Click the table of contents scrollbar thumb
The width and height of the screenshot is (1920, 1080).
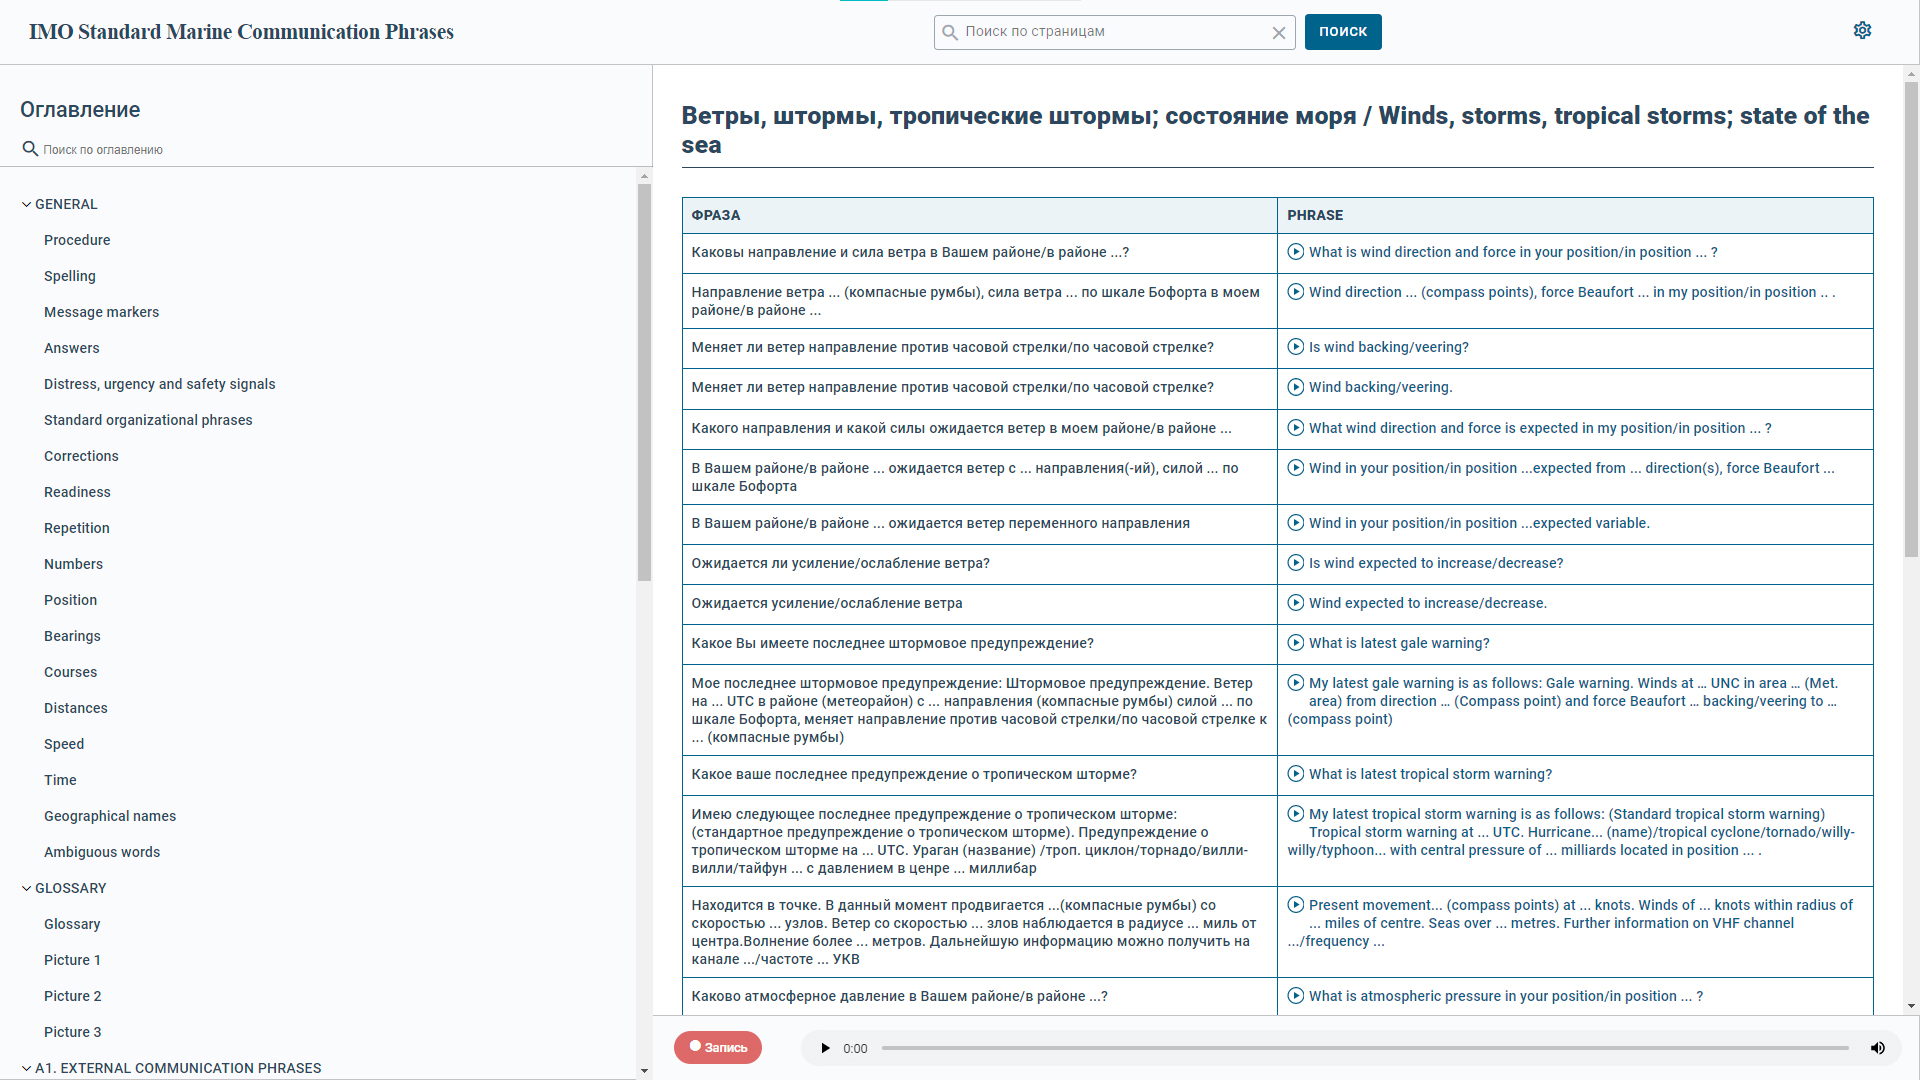click(644, 382)
